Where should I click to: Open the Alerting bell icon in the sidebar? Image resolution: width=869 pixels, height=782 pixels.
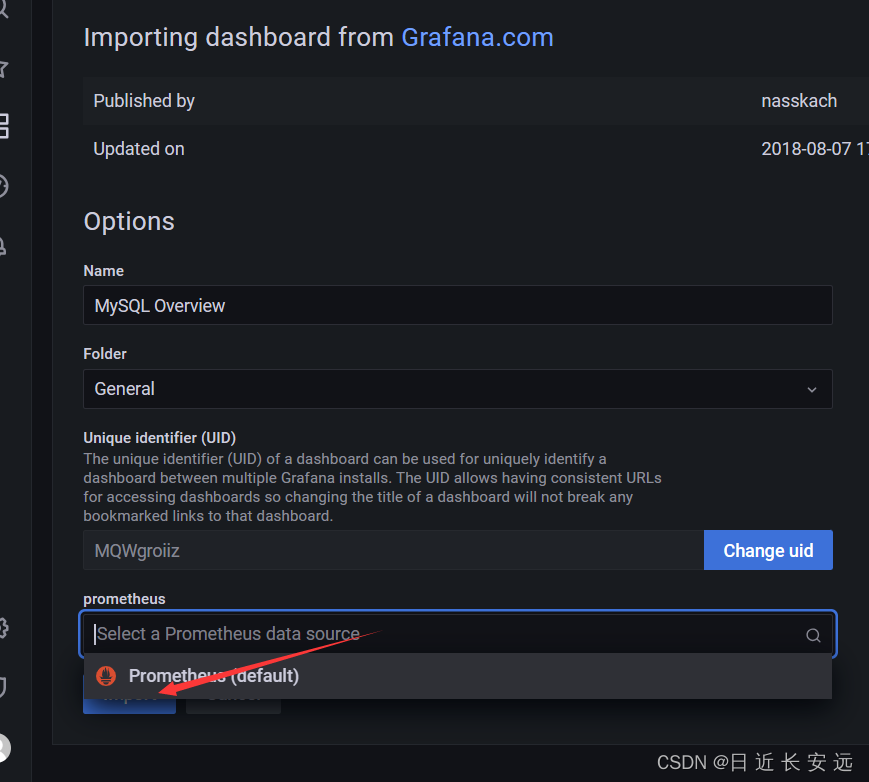(3, 246)
